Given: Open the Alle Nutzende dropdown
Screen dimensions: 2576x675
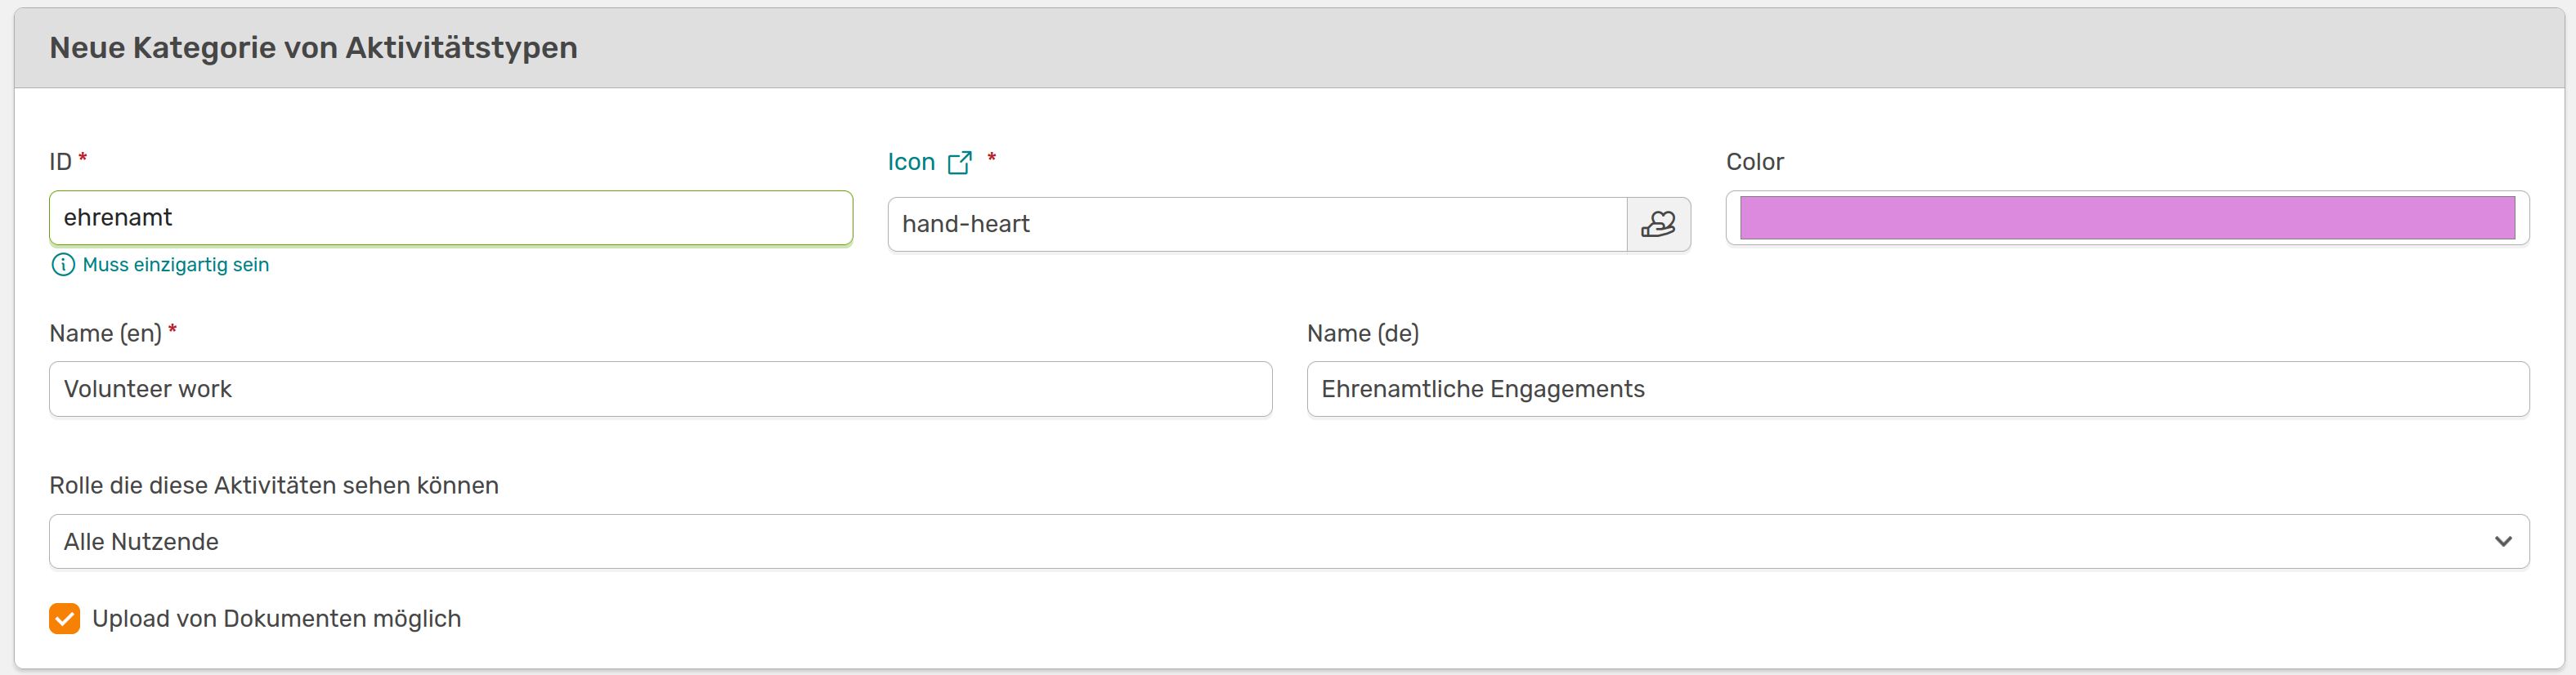Looking at the screenshot, I should [x=1289, y=542].
